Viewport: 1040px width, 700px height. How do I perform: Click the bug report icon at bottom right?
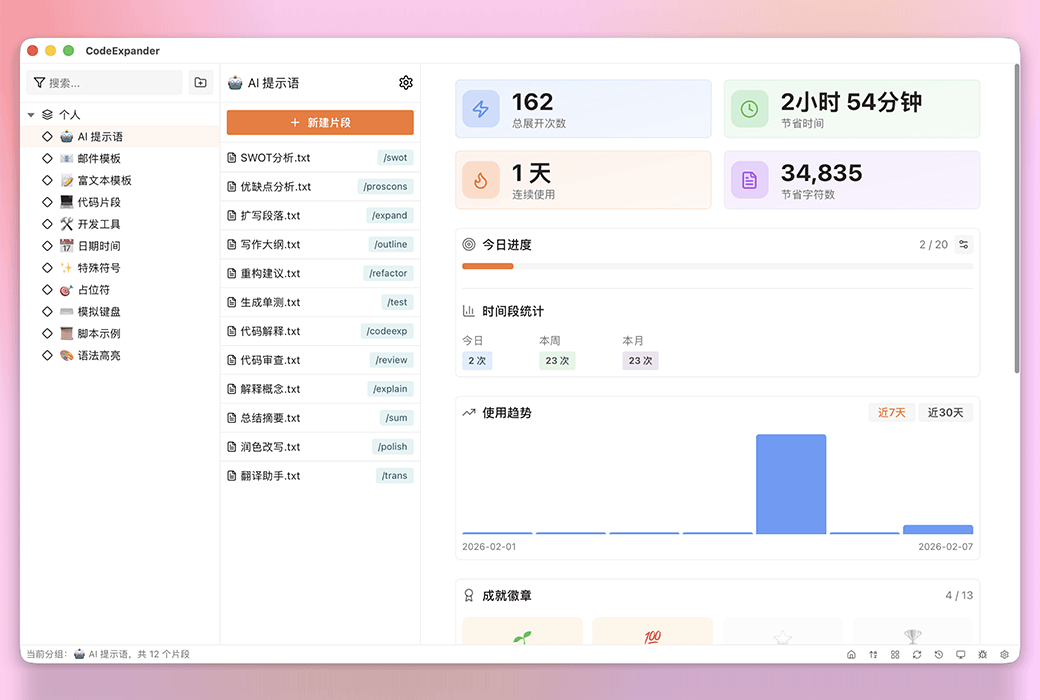point(983,655)
